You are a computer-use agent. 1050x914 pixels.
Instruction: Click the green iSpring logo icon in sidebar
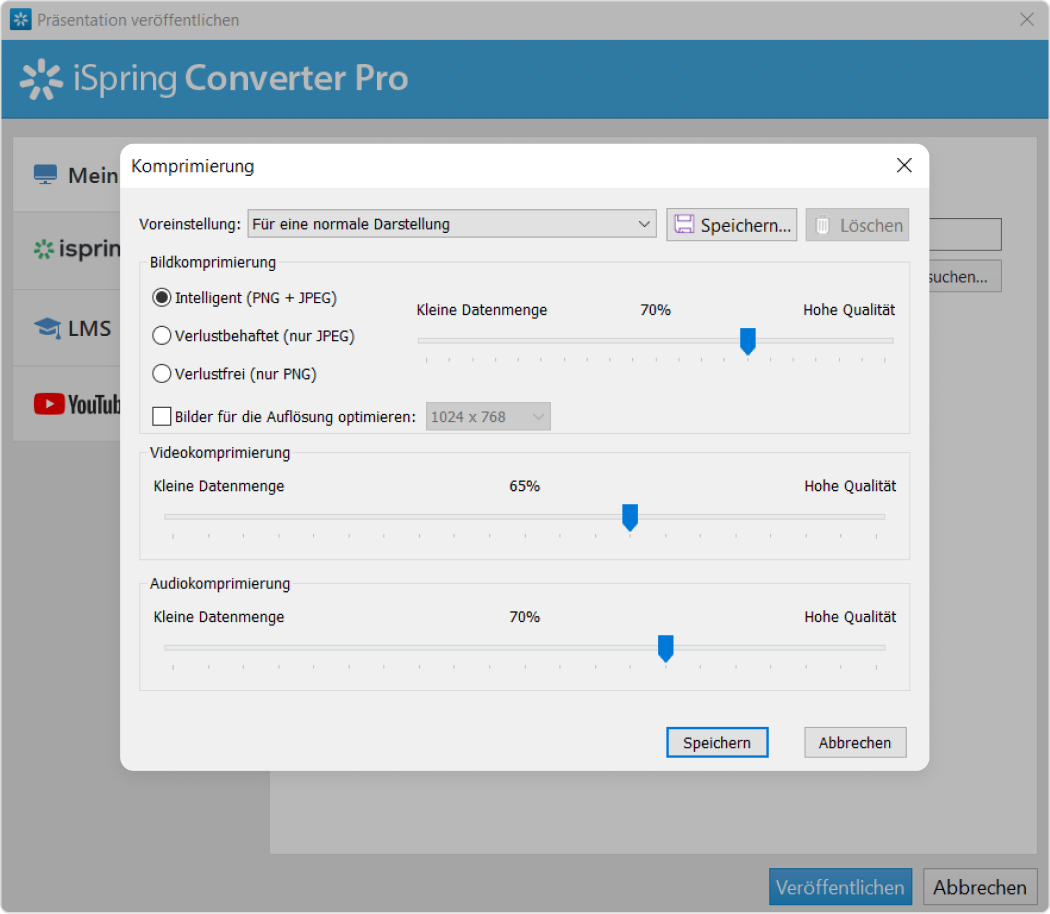(44, 250)
